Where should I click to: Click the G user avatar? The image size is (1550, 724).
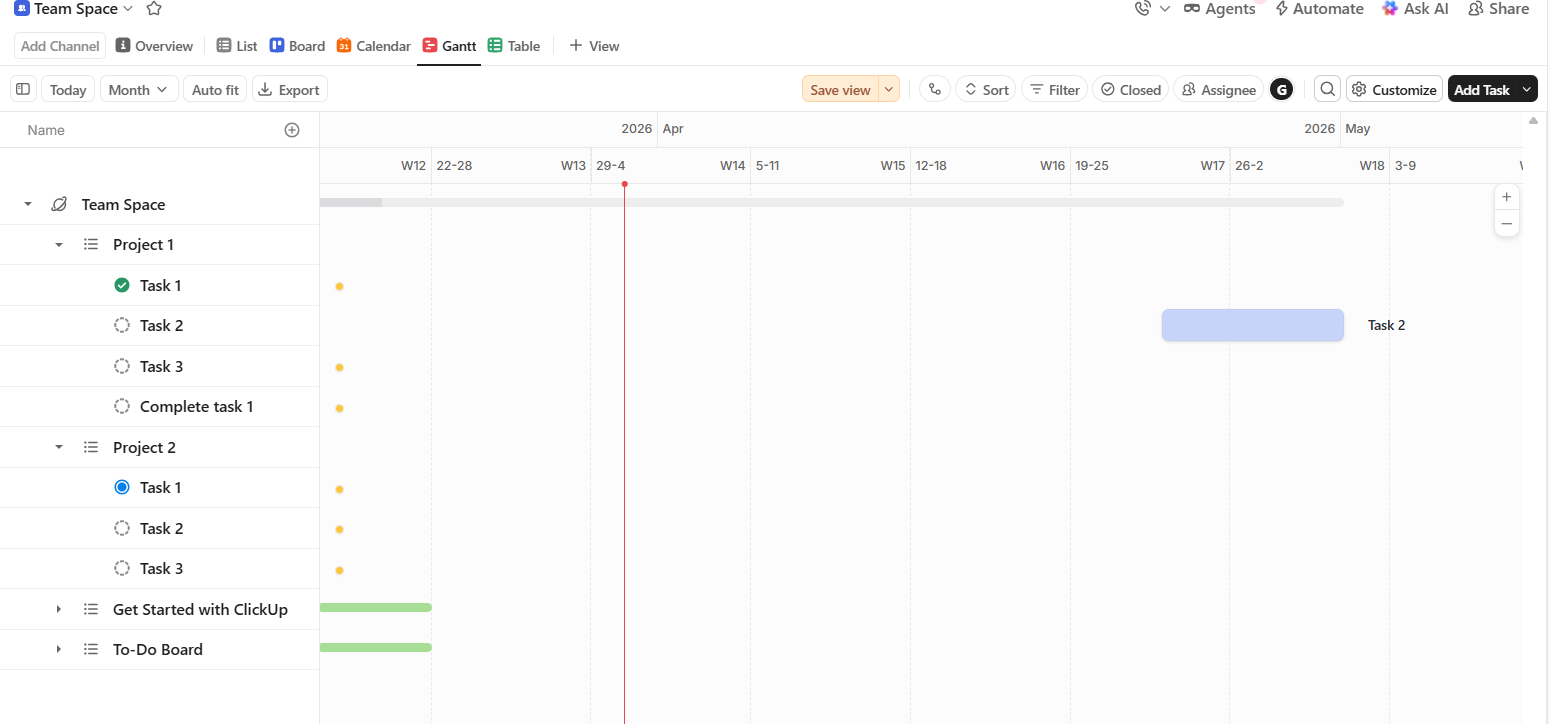click(1281, 89)
